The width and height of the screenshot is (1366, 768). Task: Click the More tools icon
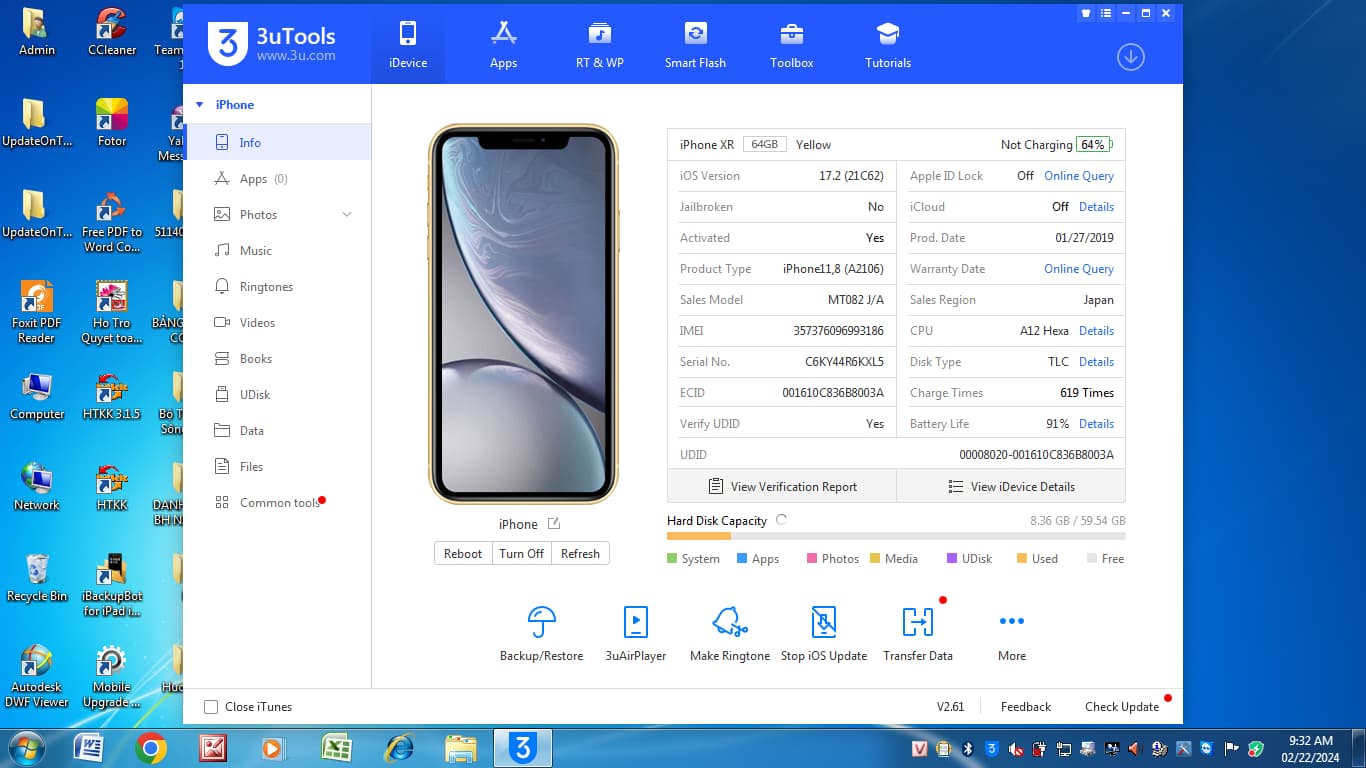1012,621
